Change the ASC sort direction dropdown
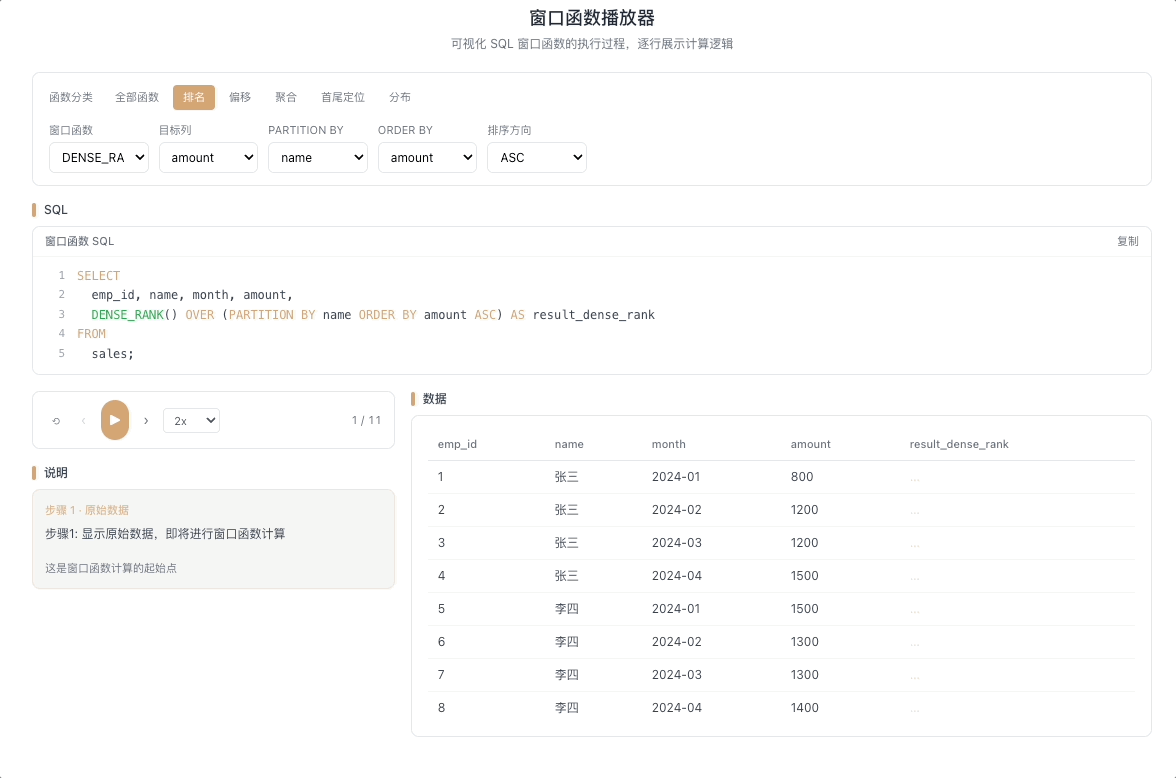The width and height of the screenshot is (1176, 778). click(537, 158)
